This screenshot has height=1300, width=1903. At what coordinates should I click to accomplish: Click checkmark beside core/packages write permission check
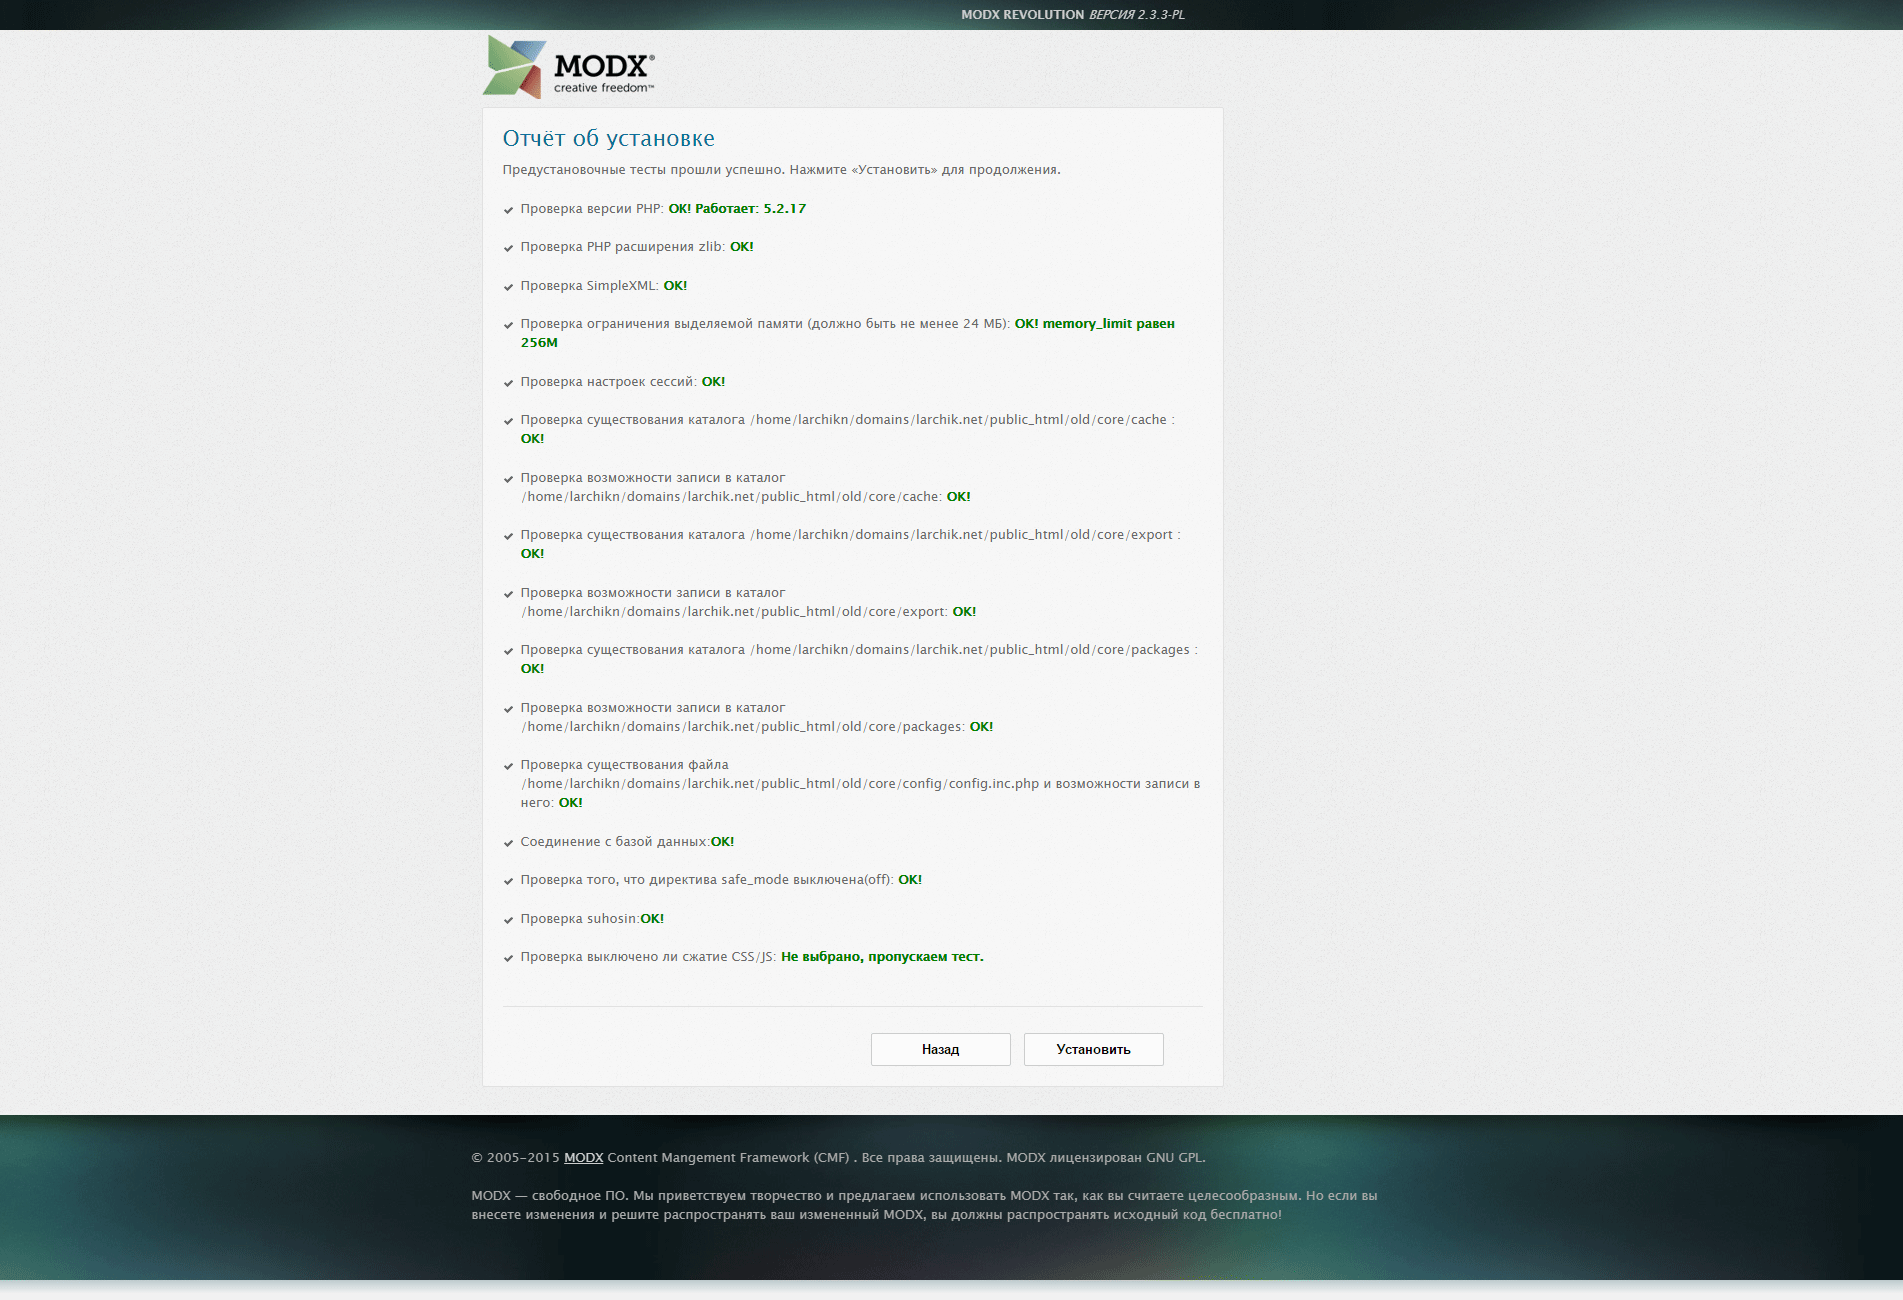[509, 709]
